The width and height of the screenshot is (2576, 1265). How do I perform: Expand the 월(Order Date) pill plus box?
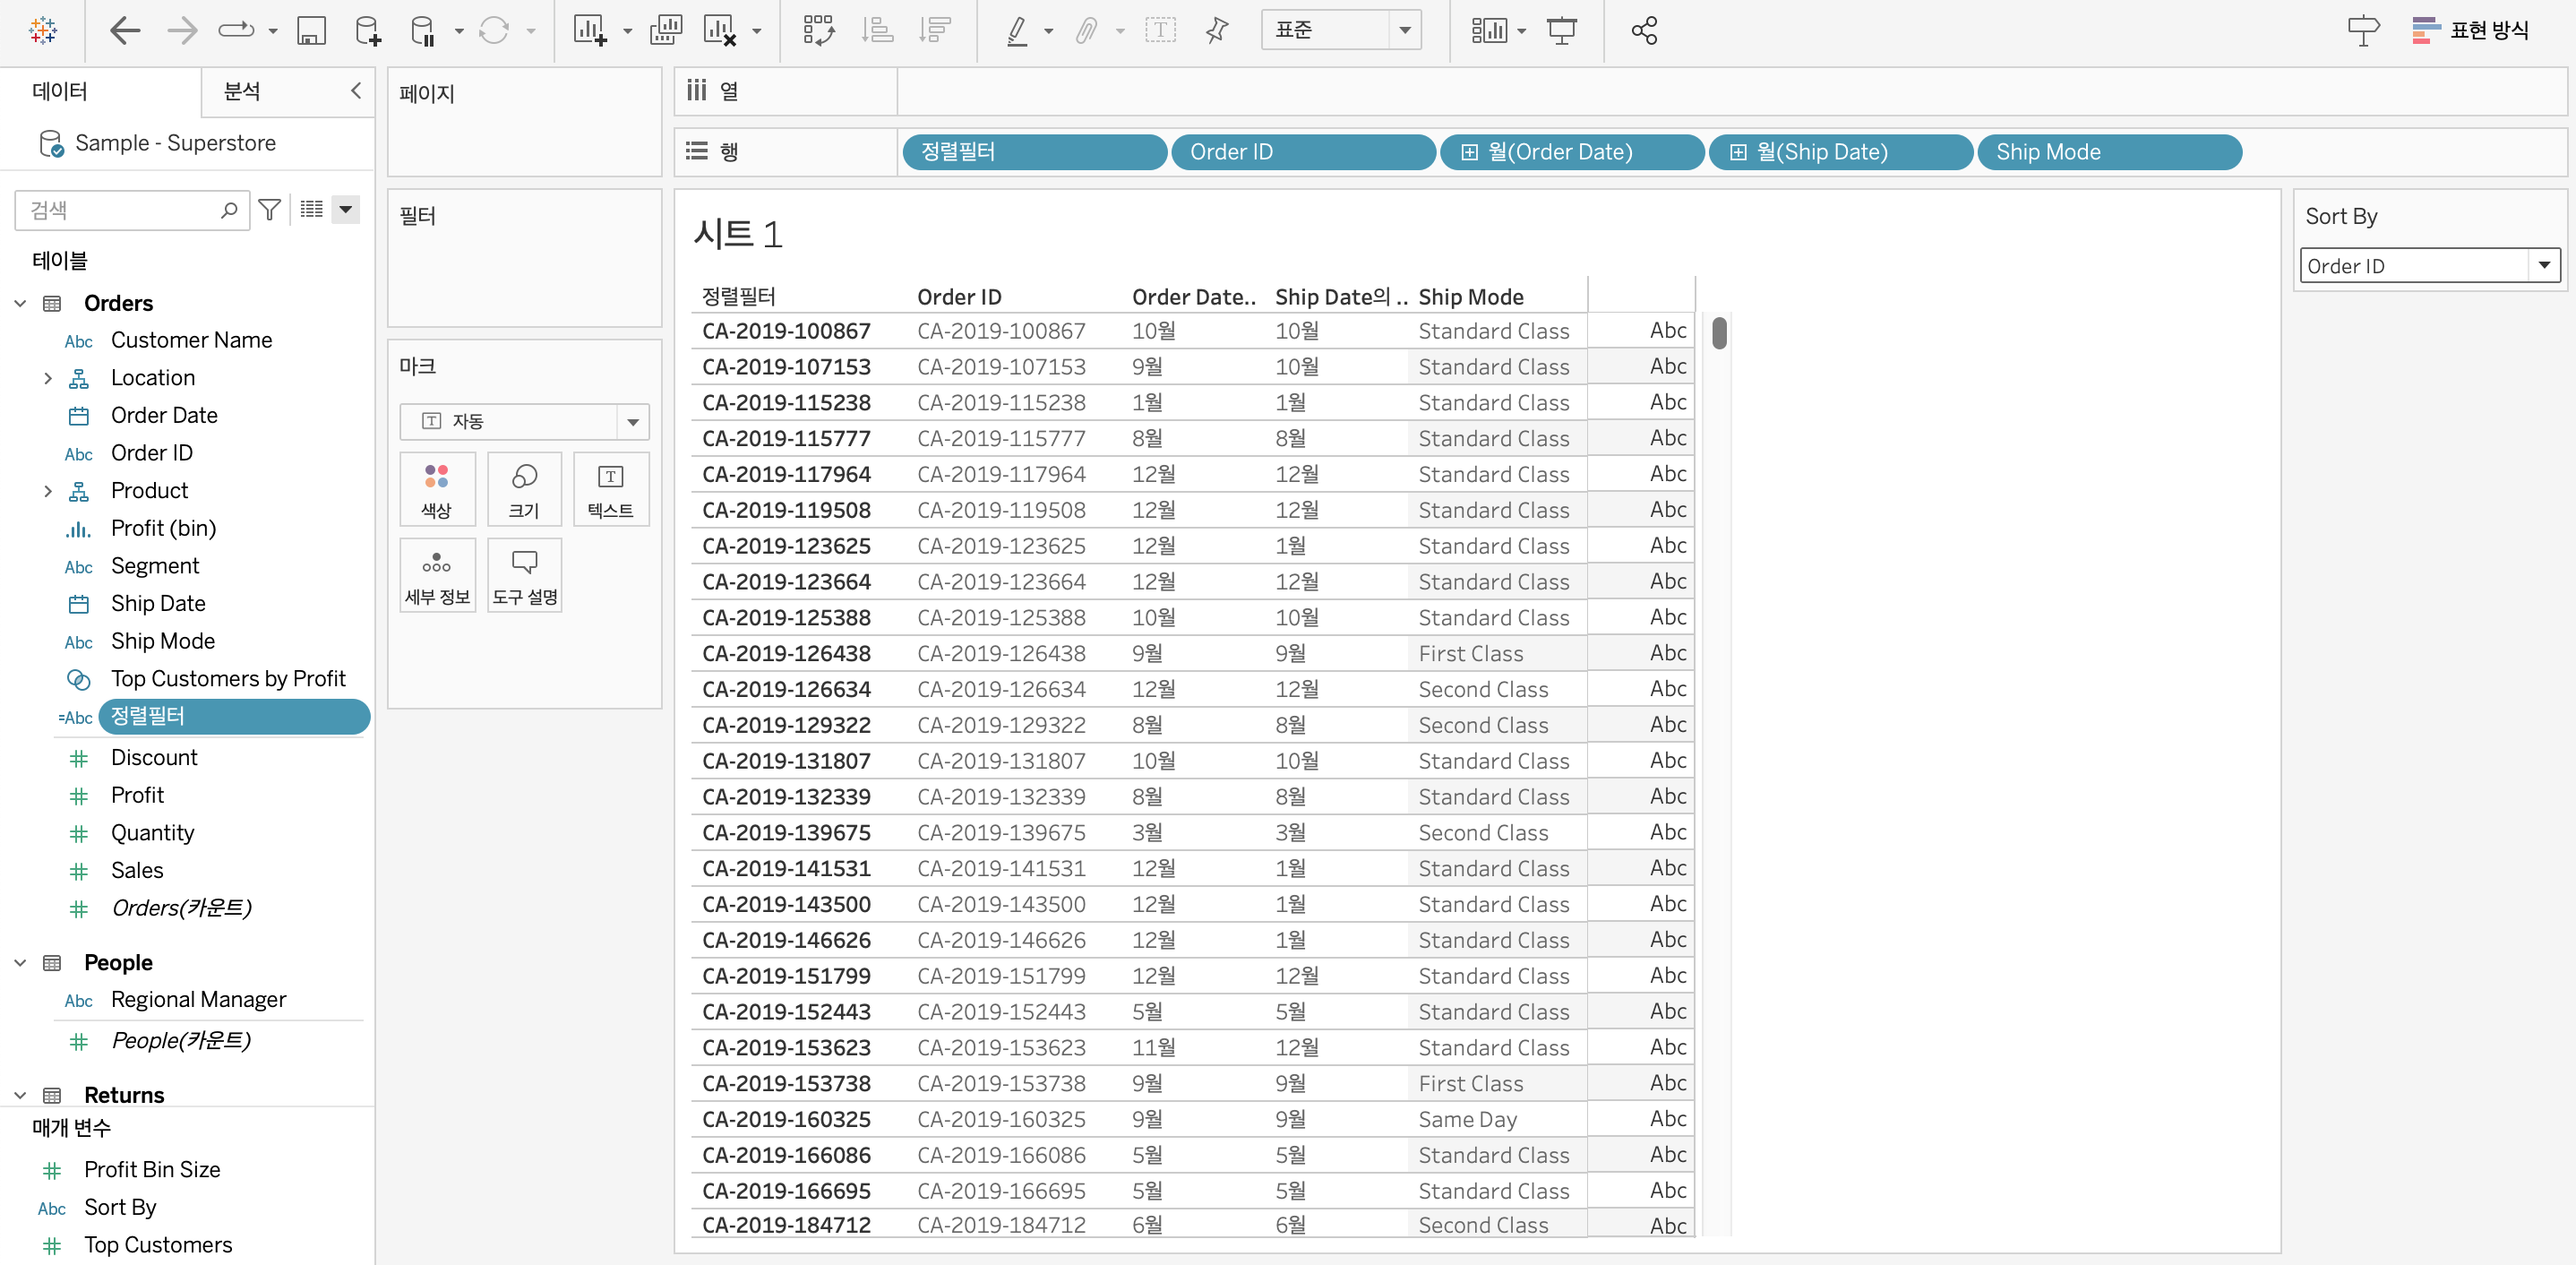tap(1469, 152)
